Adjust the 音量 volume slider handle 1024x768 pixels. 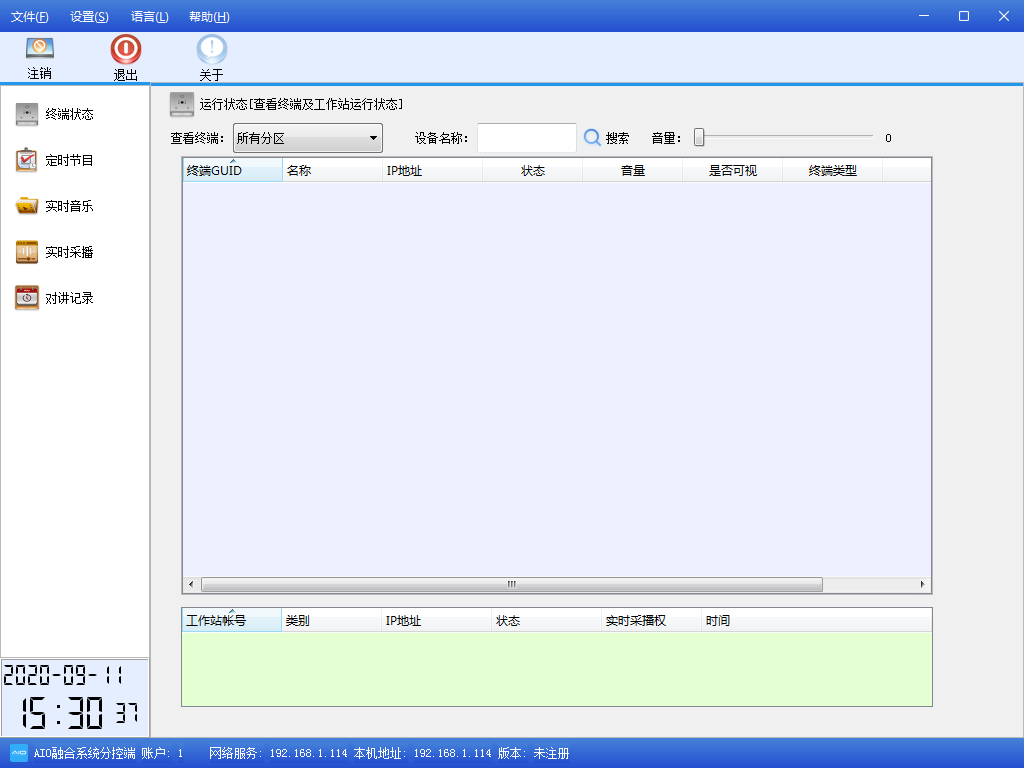[x=699, y=137]
